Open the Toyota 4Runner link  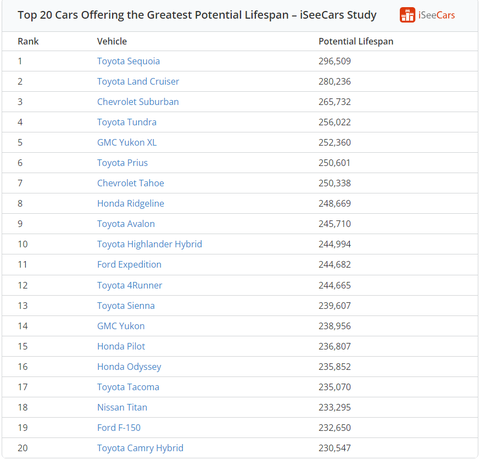click(130, 285)
